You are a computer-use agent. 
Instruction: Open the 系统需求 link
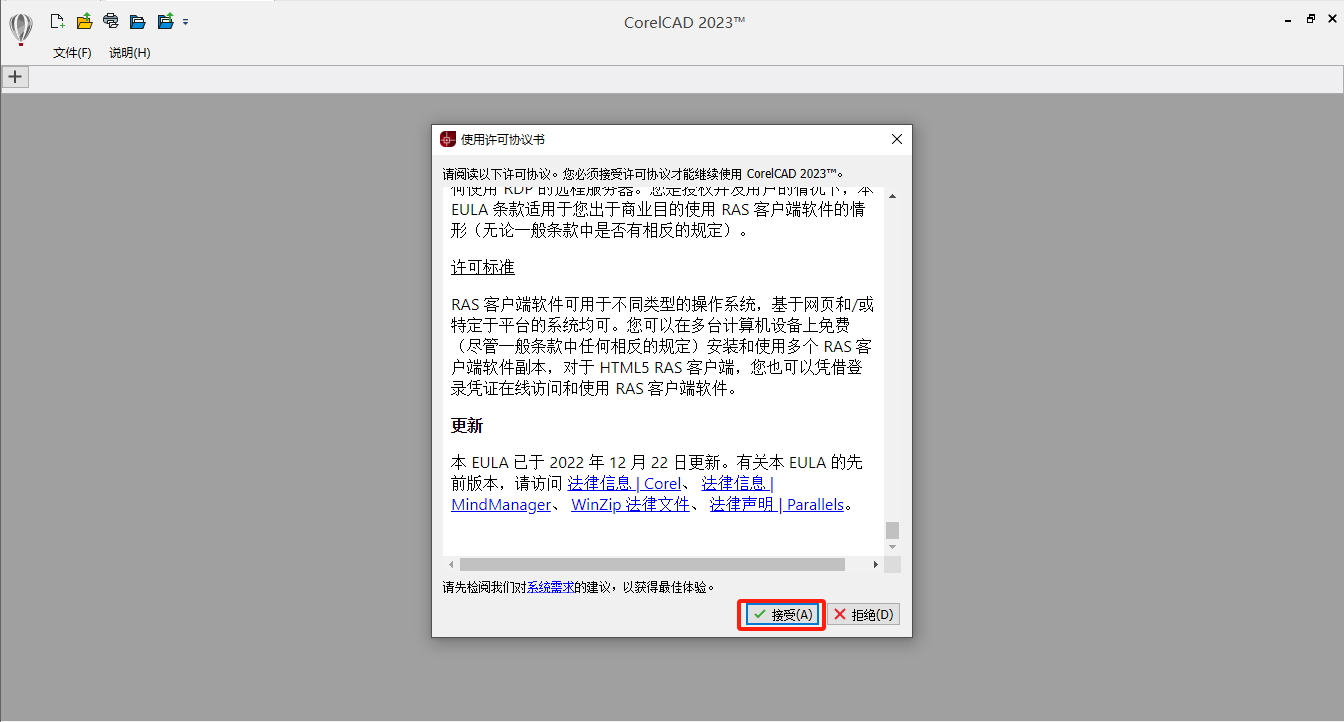(x=550, y=587)
